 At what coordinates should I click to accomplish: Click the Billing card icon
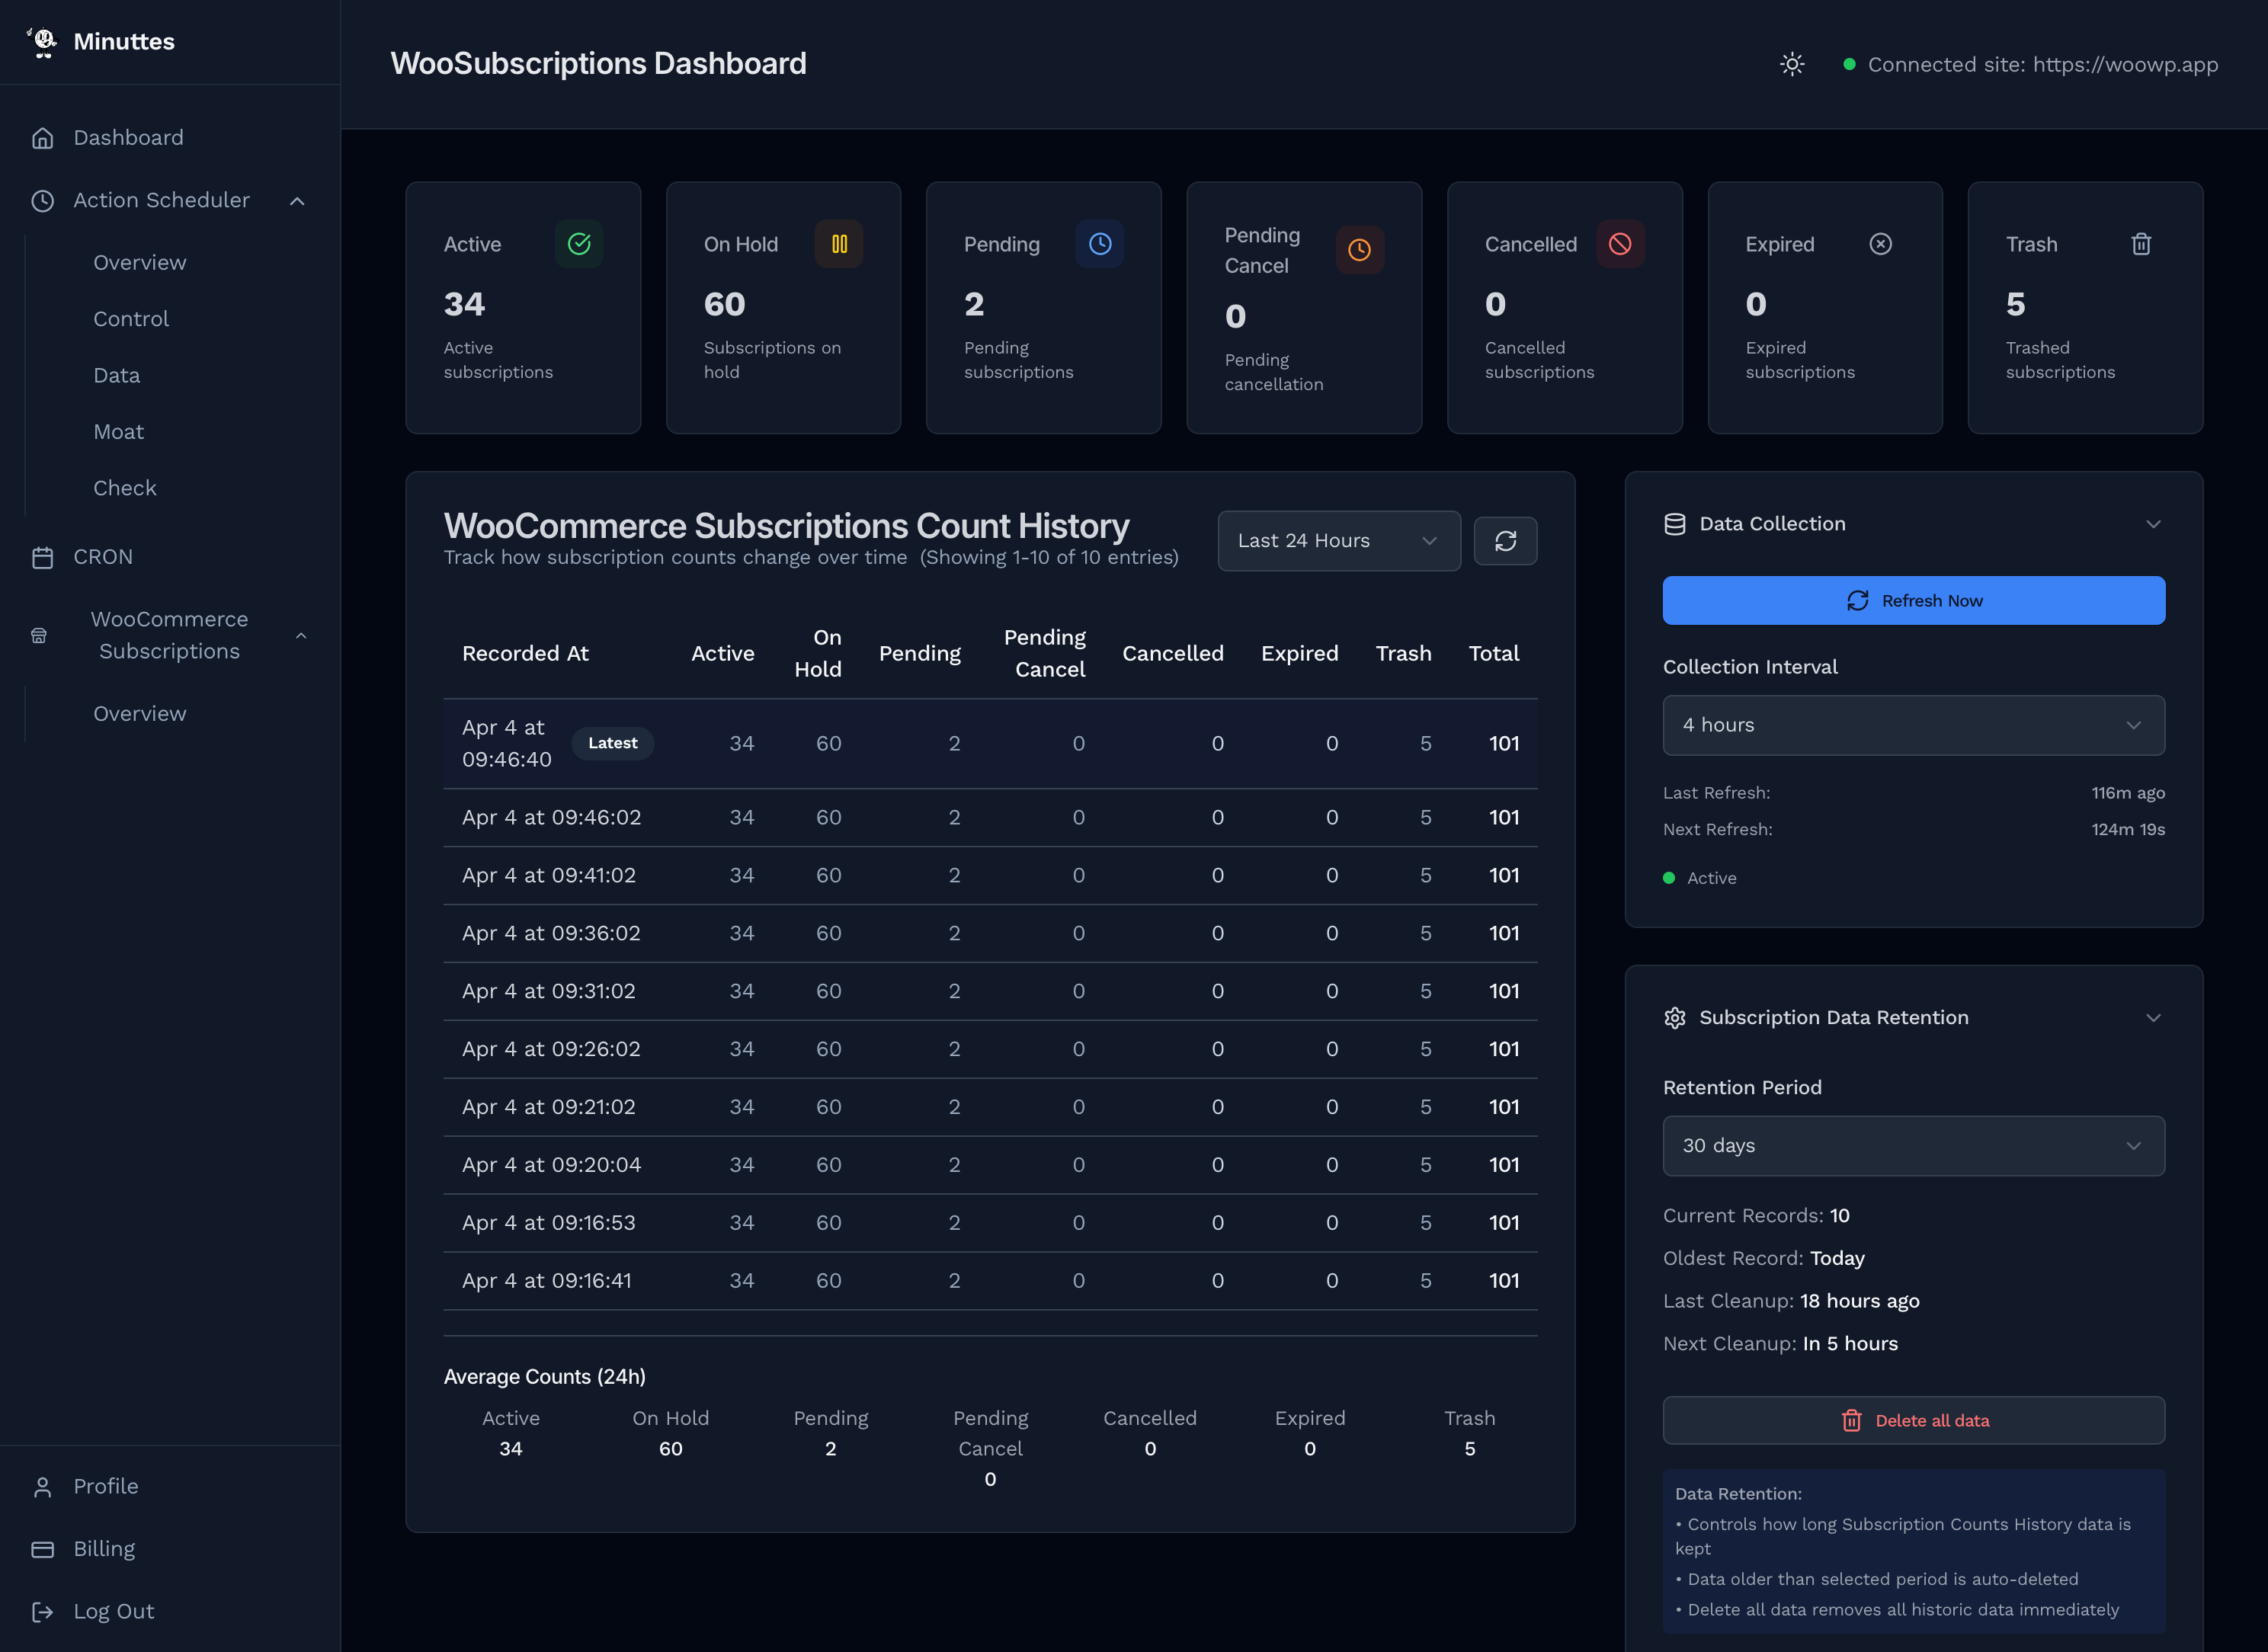pos(43,1548)
